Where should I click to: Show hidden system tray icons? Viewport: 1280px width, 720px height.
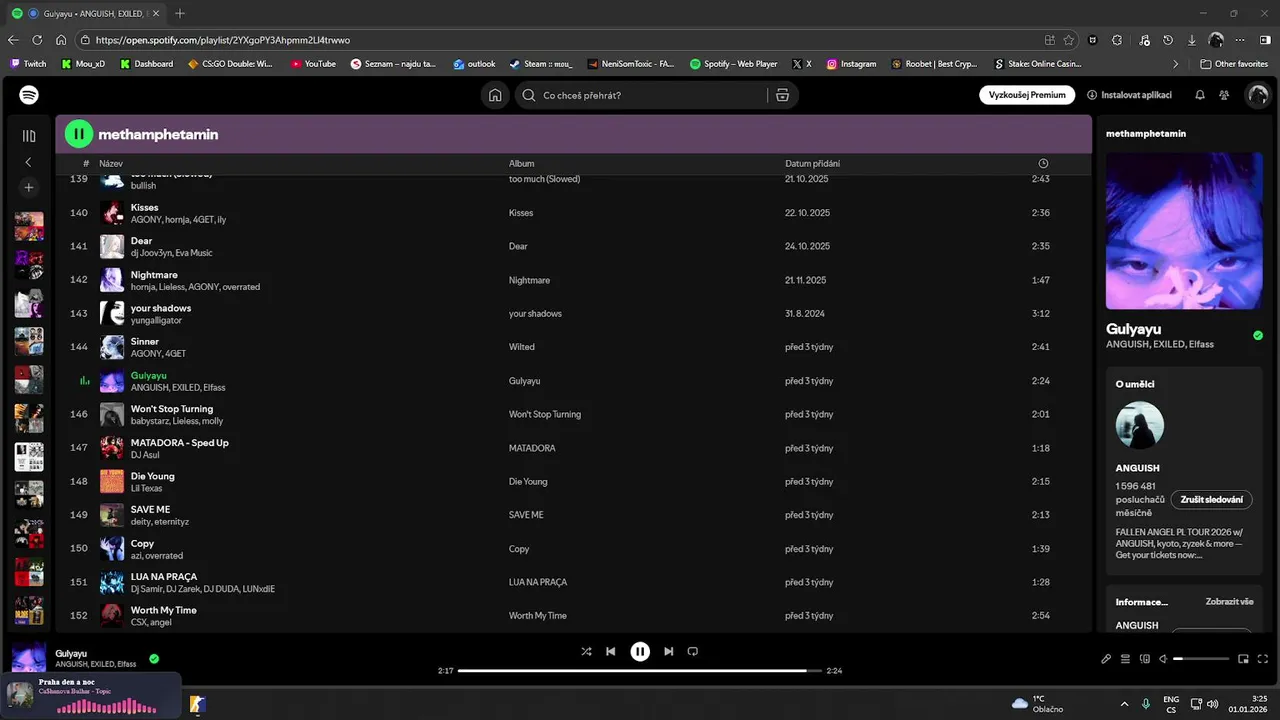pyautogui.click(x=1124, y=704)
